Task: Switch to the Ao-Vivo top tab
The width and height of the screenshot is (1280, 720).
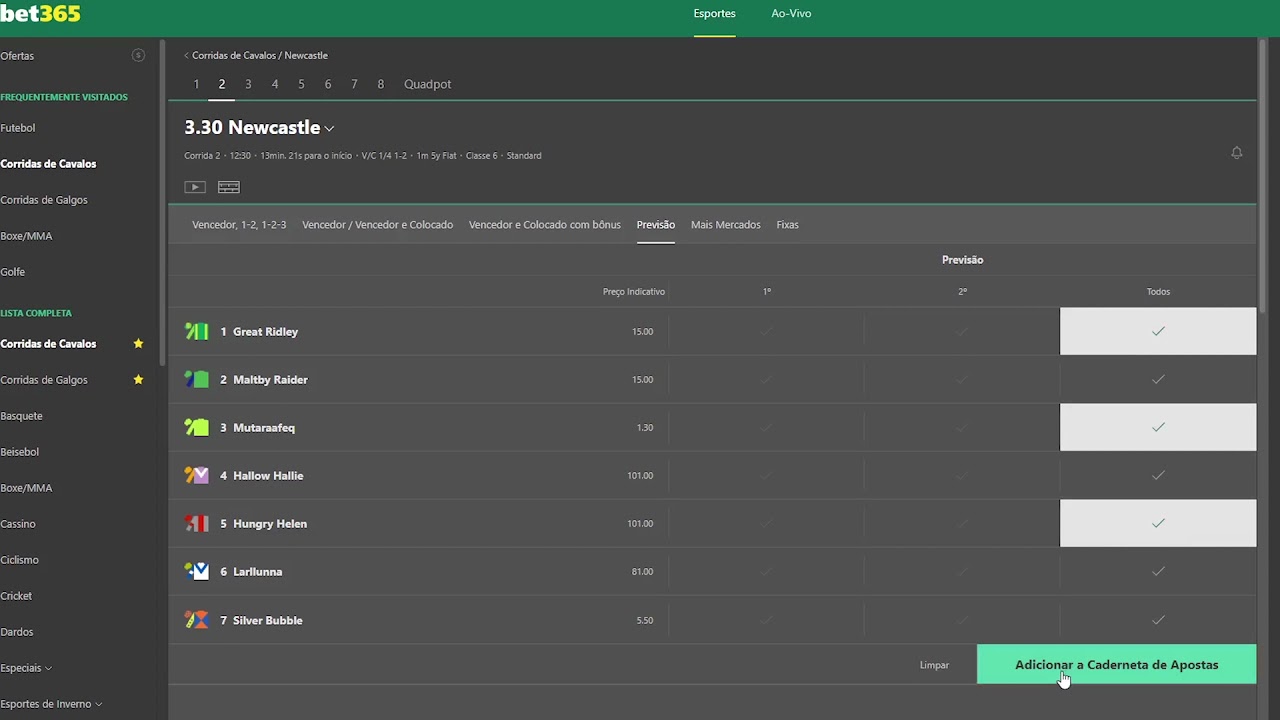Action: 791,14
